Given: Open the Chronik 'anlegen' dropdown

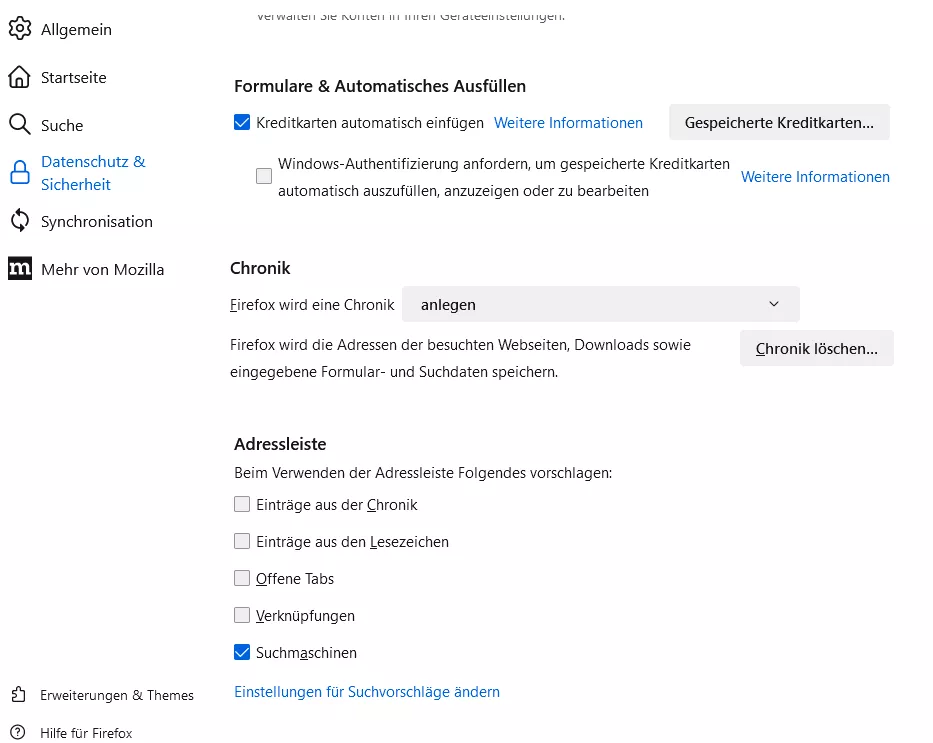Looking at the screenshot, I should coord(600,304).
